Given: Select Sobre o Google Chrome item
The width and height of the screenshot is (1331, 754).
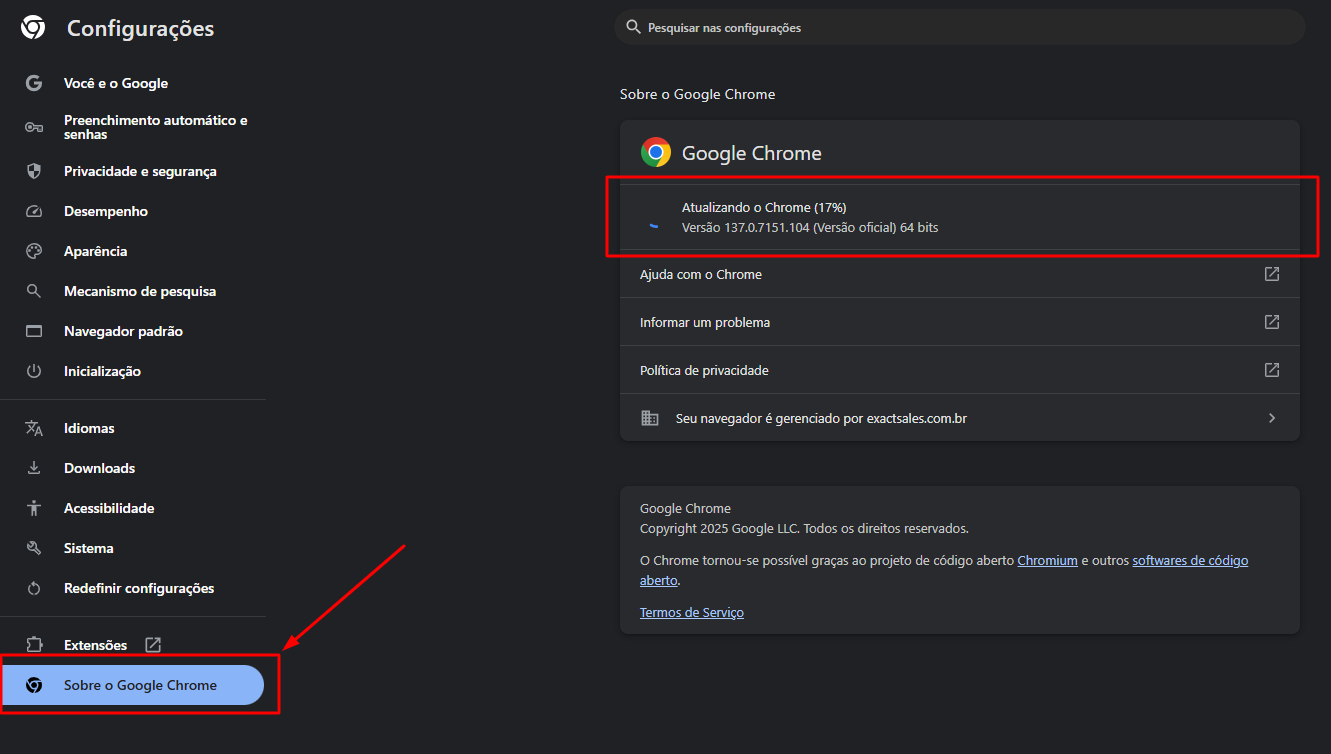Looking at the screenshot, I should (x=132, y=685).
